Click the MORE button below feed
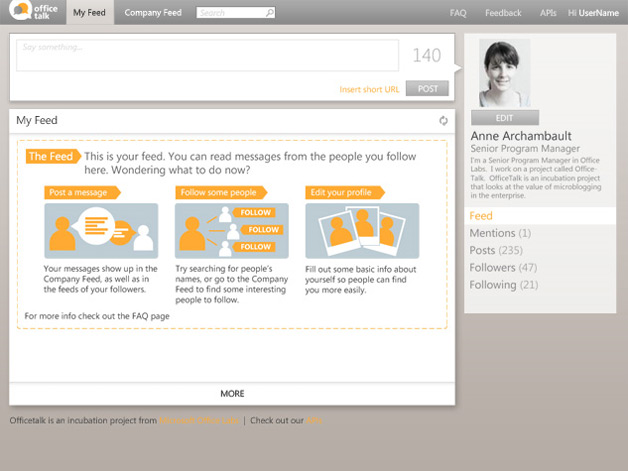The image size is (628, 471). 232,394
